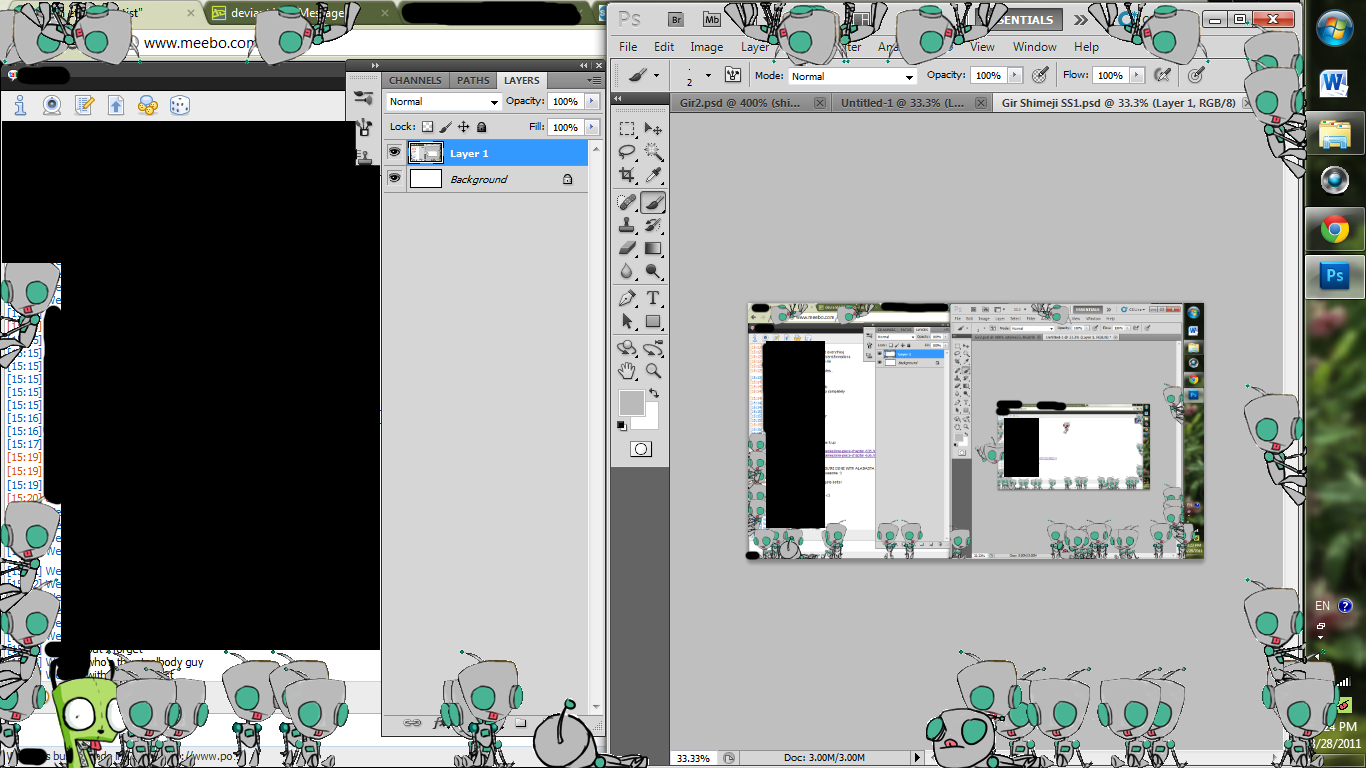Select the Eraser tool
1366x768 pixels.
(627, 248)
